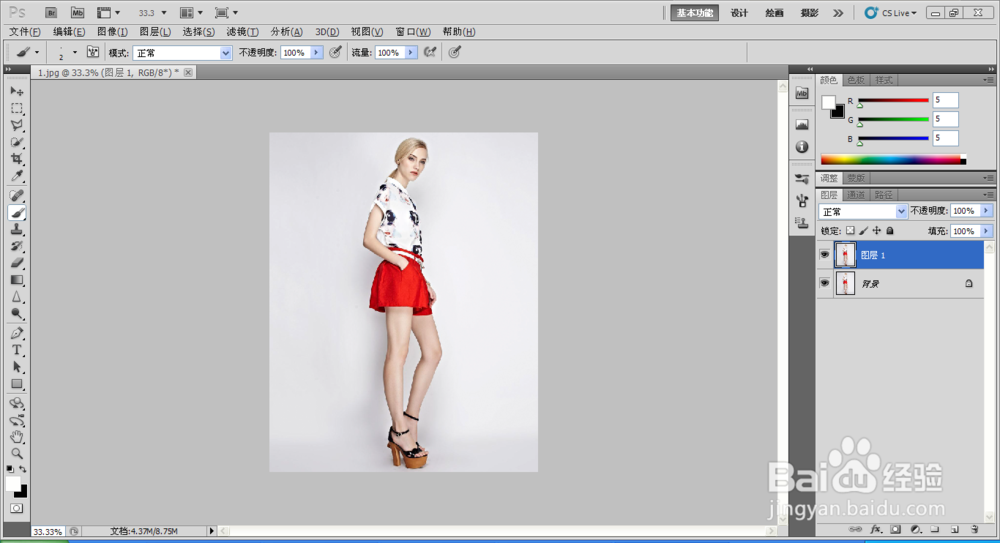Image resolution: width=1000 pixels, height=543 pixels.
Task: Select the Eyedropper tool
Action: tap(17, 175)
